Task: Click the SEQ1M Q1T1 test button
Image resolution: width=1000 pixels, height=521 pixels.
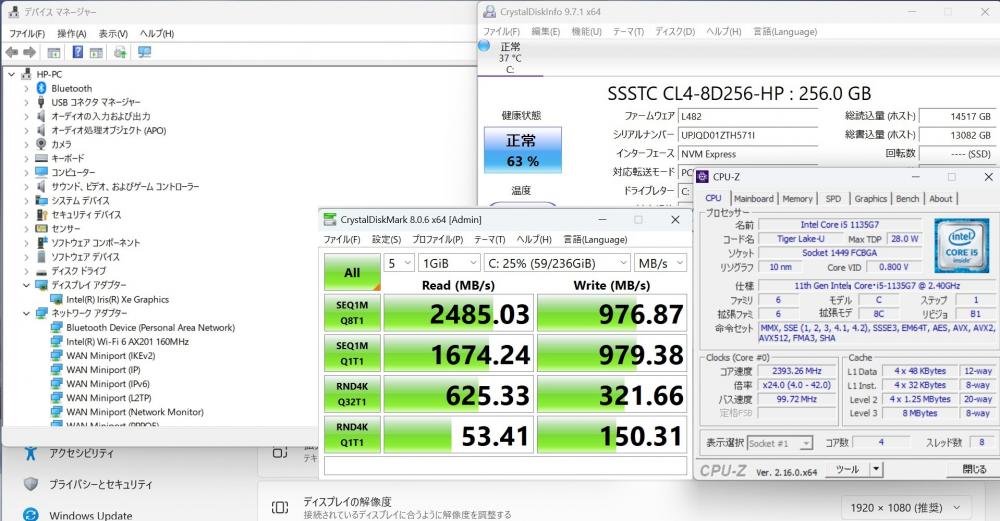Action: pyautogui.click(x=352, y=353)
